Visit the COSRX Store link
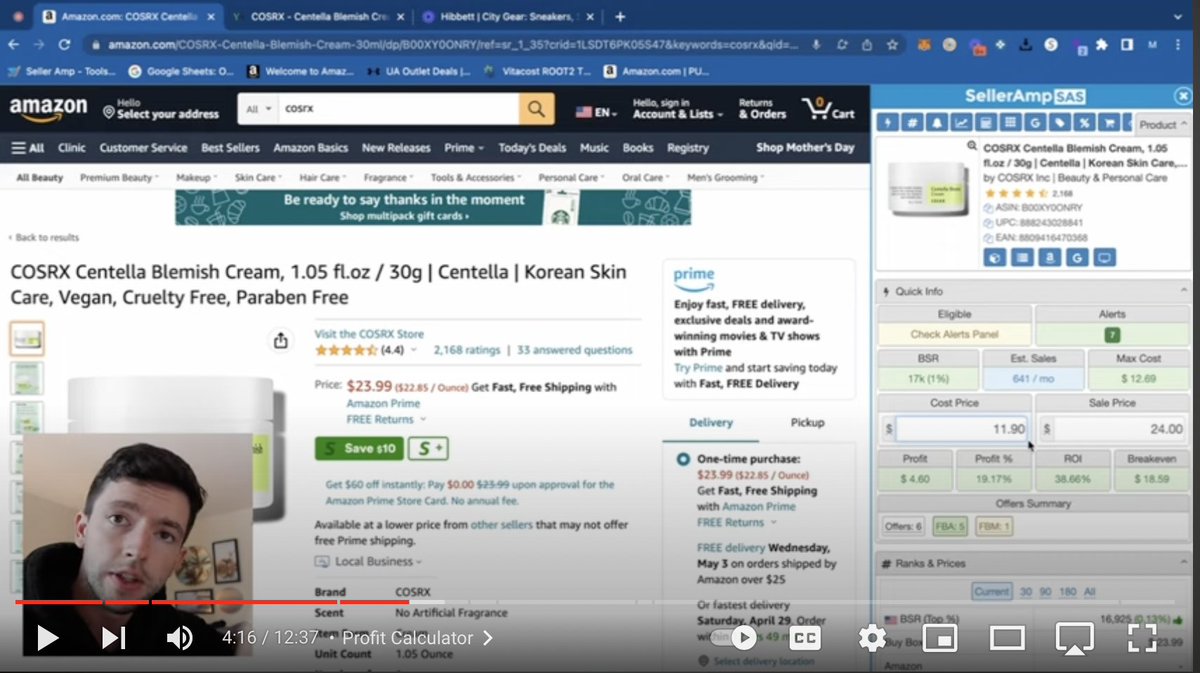Image resolution: width=1200 pixels, height=673 pixels. pos(369,334)
